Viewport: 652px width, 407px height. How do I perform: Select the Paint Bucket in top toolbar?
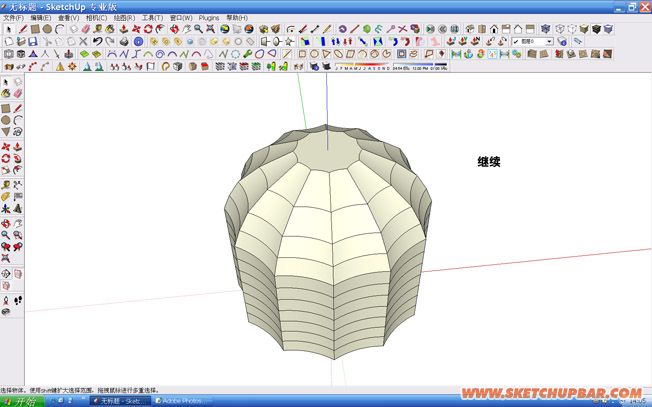(x=110, y=29)
